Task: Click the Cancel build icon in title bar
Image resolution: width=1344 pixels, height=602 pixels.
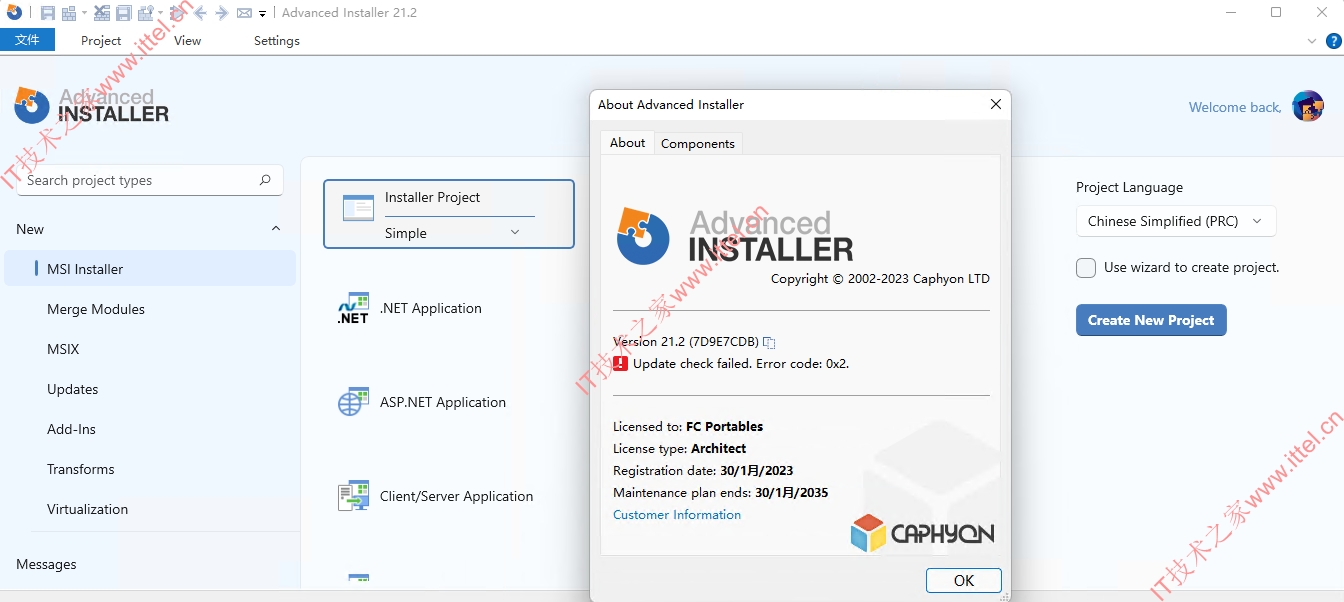Action: pos(102,13)
